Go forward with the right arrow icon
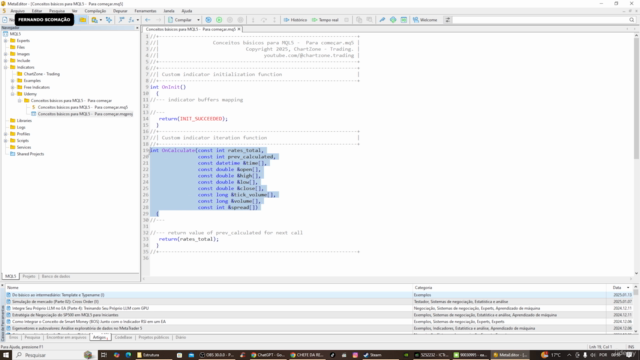 point(158,20)
